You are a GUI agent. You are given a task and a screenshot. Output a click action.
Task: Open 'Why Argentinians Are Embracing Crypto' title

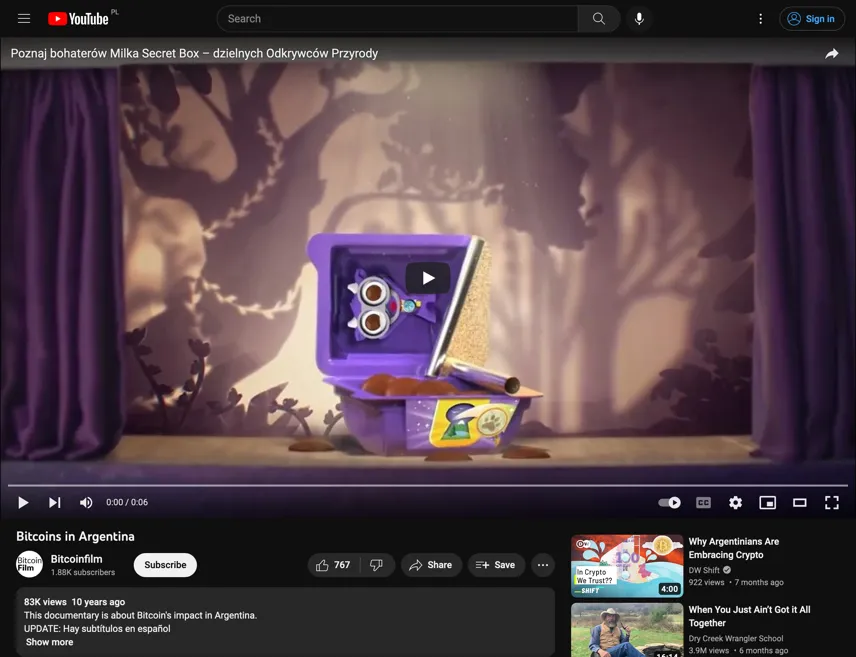tap(734, 548)
